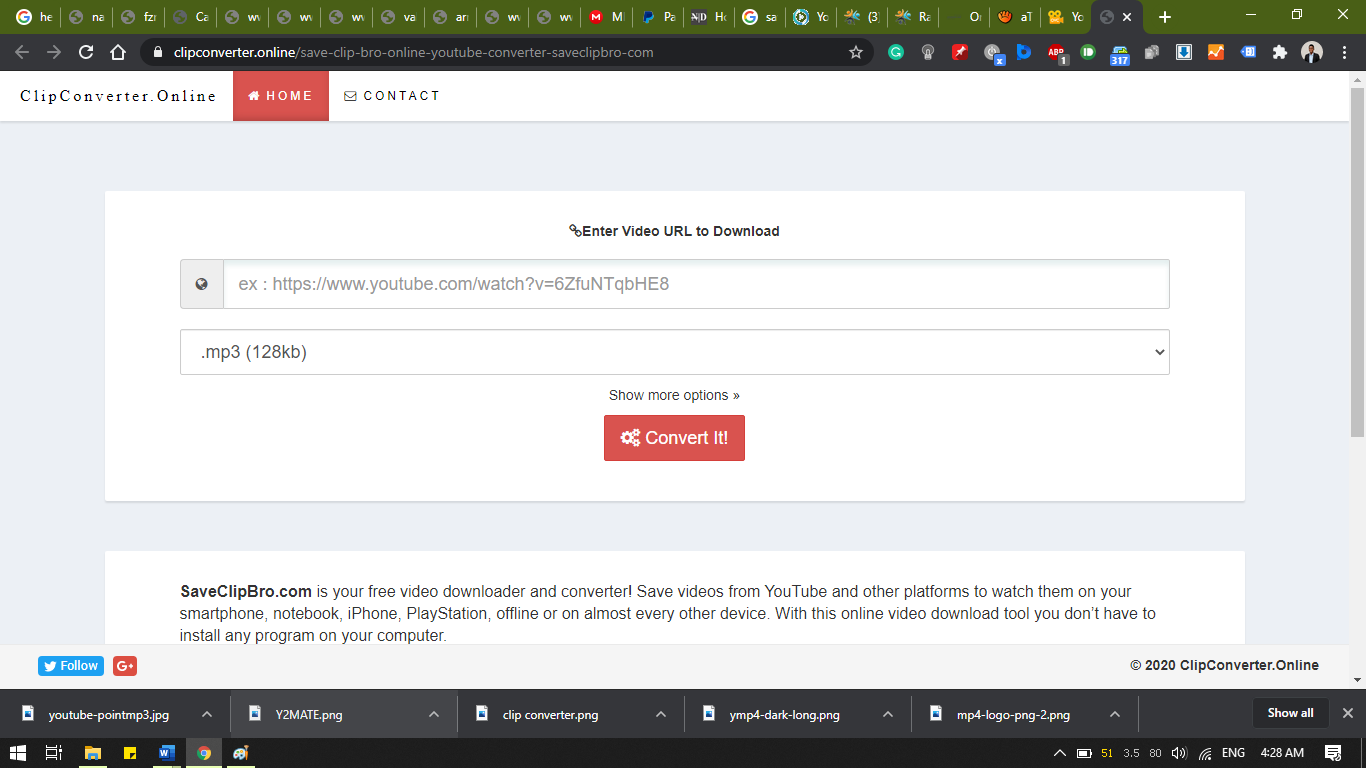Switch to the first Google tab
Screen dimensions: 1366x768
point(34,17)
